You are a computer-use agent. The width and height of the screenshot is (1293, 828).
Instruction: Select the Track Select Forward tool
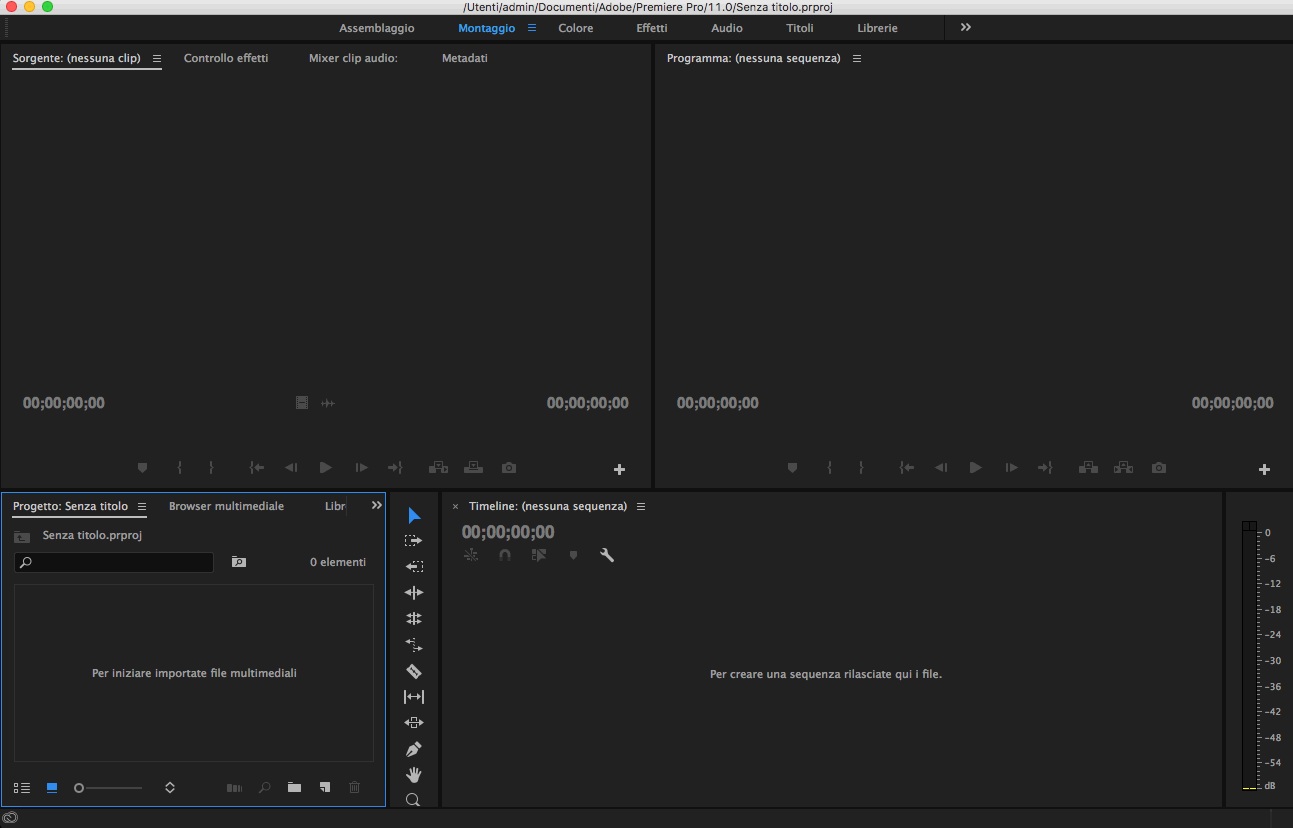coord(414,540)
